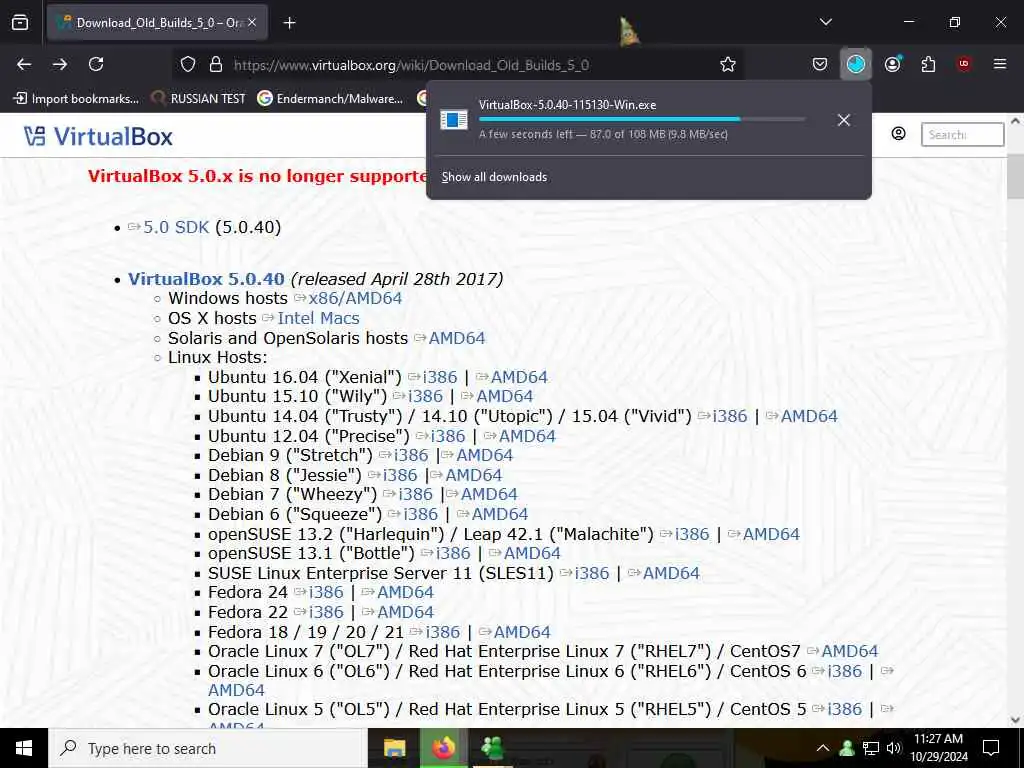Click the volume speaker tray icon
This screenshot has width=1024, height=768.
click(893, 748)
